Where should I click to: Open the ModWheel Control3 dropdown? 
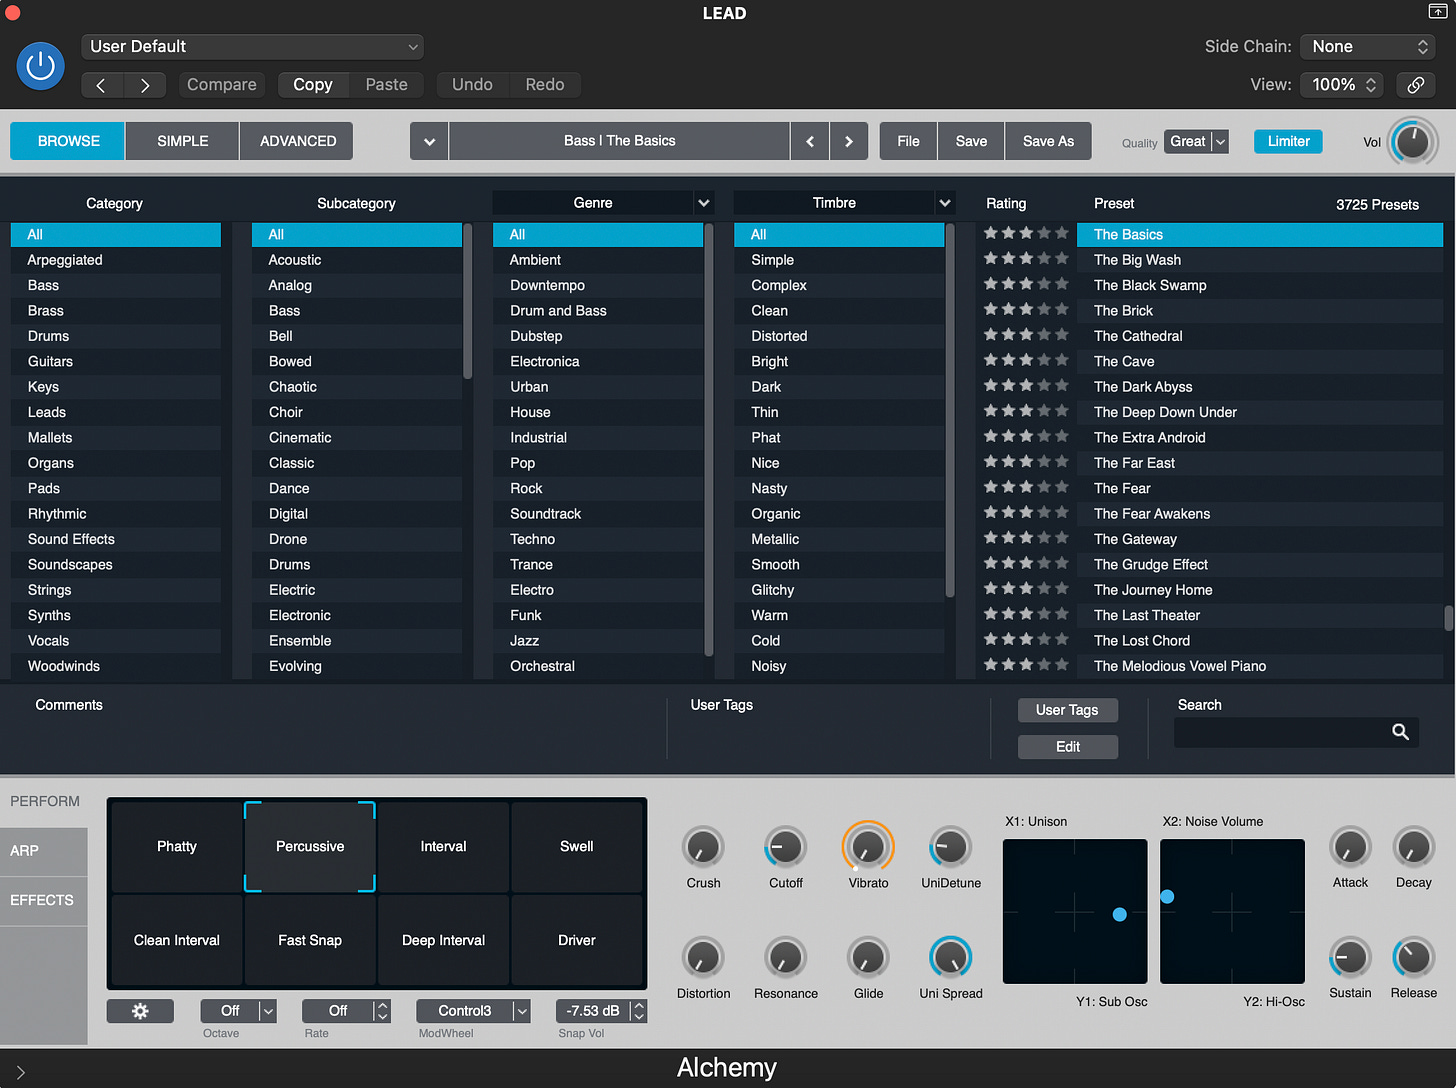(x=473, y=1011)
